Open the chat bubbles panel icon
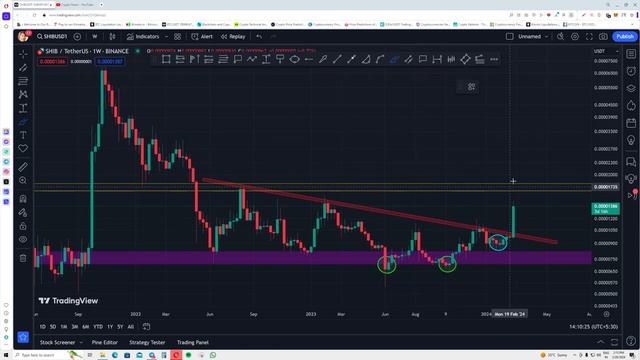 631,162
